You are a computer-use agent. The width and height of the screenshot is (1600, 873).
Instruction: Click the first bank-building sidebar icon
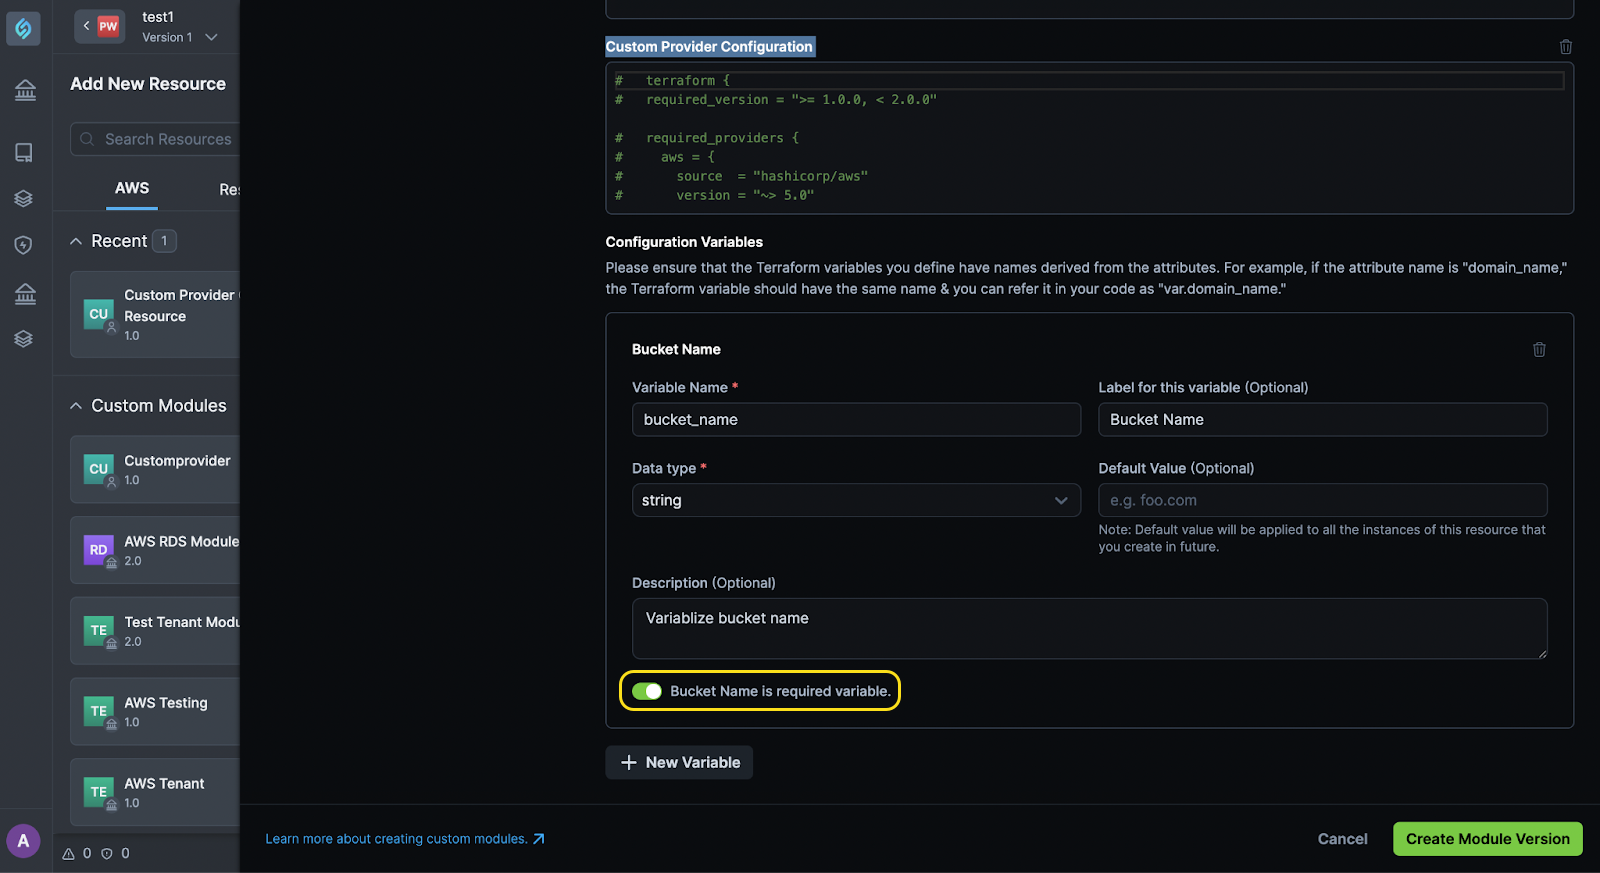click(x=25, y=91)
